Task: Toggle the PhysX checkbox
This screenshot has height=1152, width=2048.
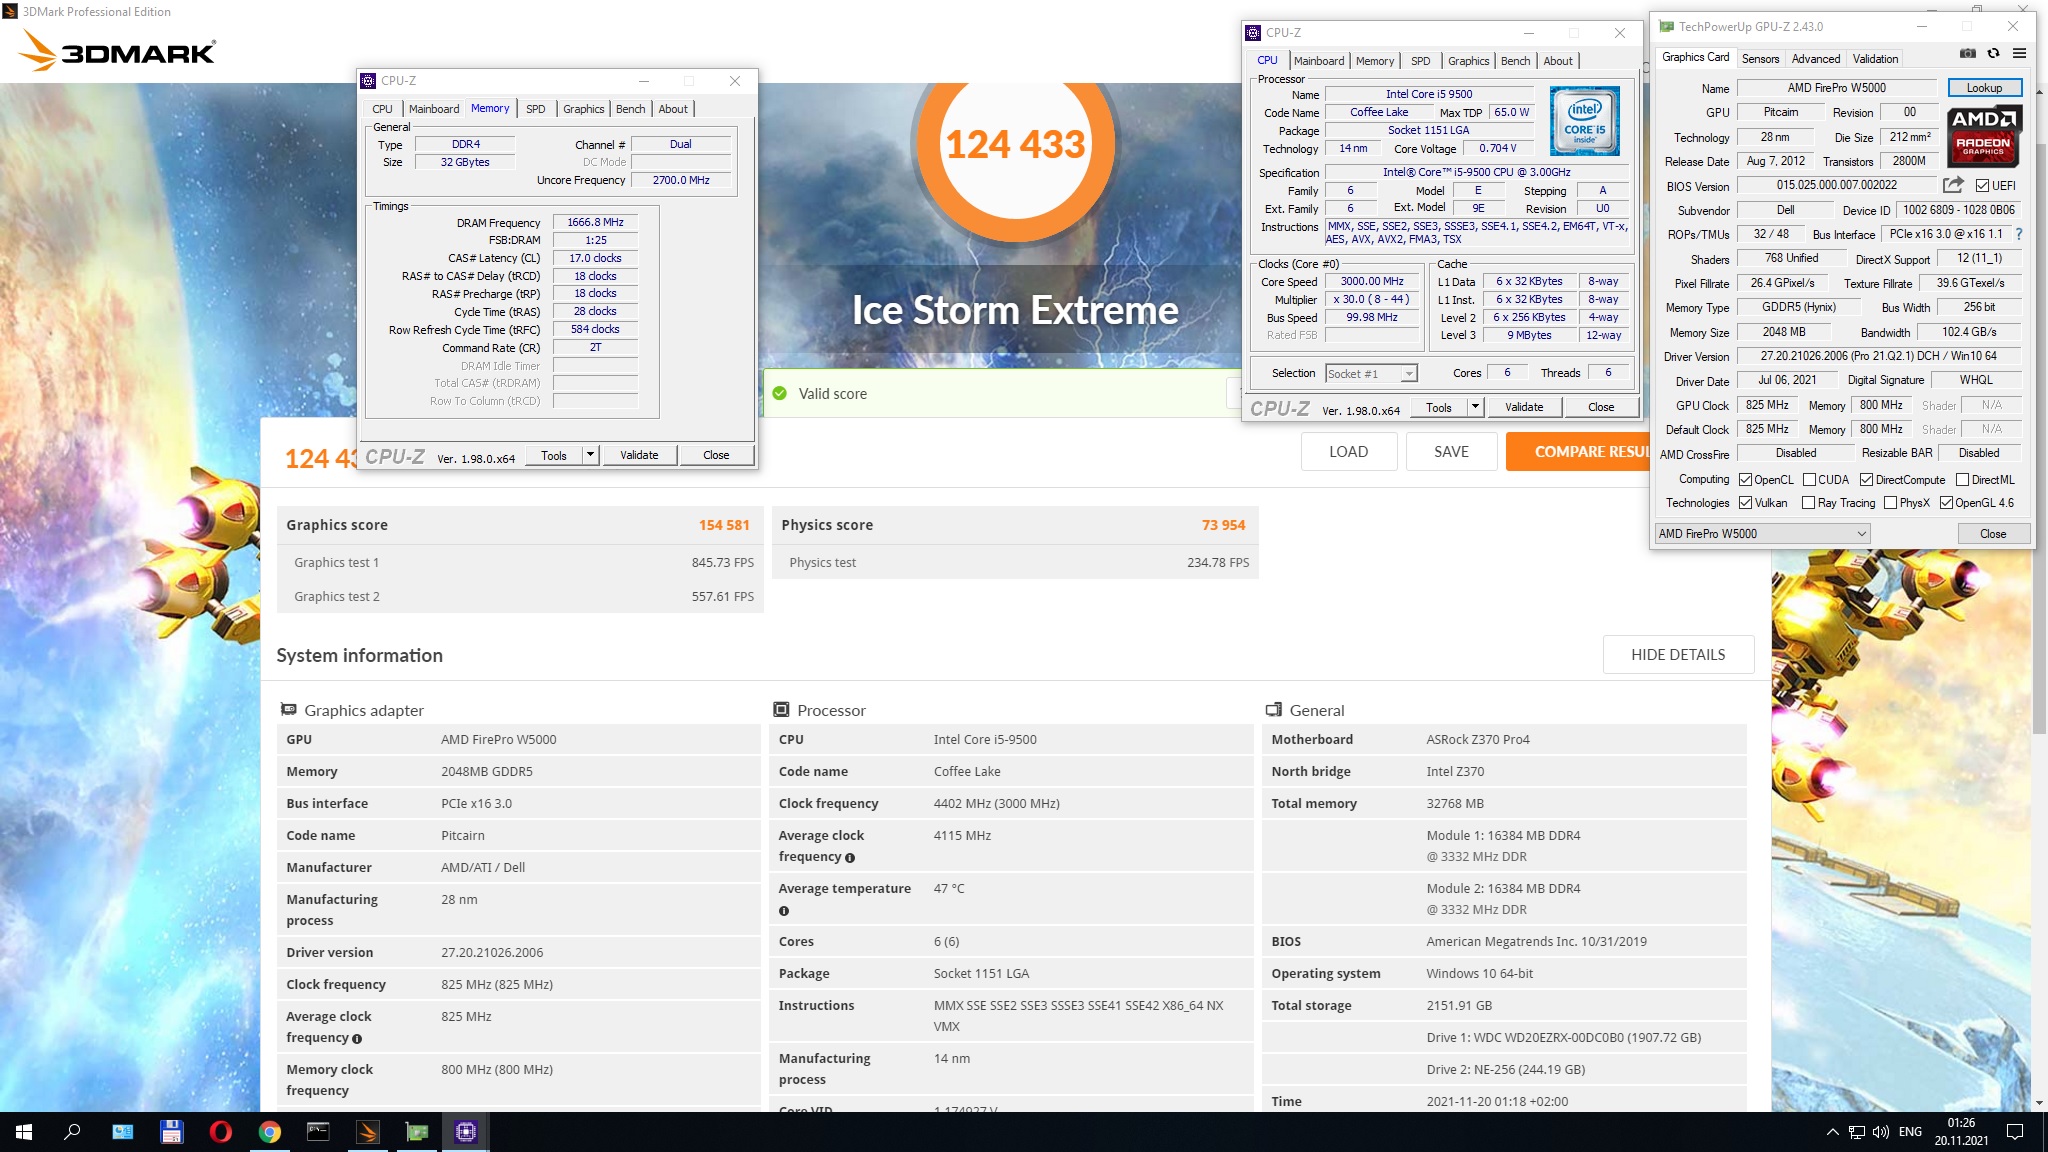Action: coord(1890,503)
